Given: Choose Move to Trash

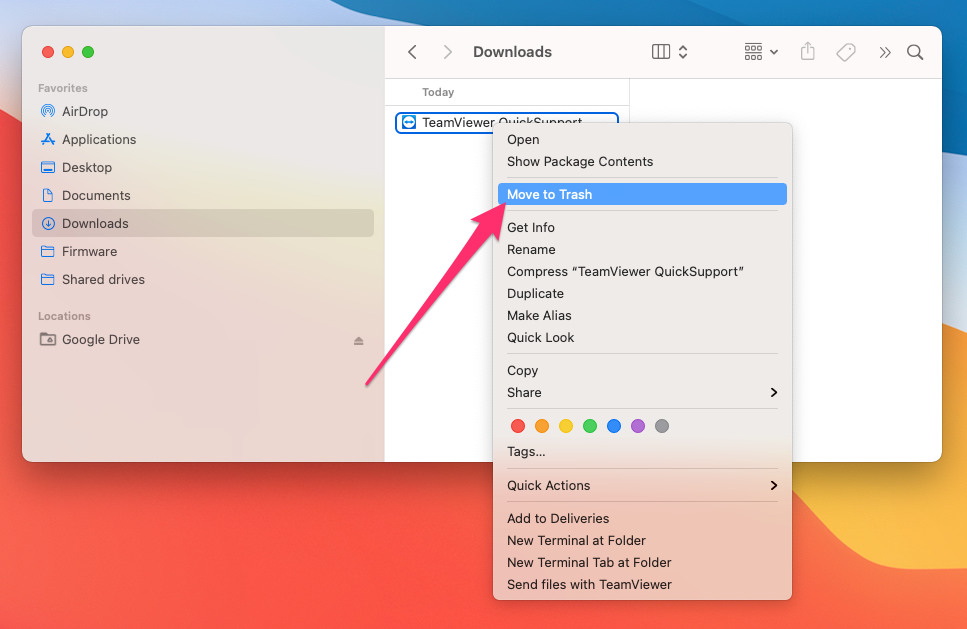Looking at the screenshot, I should pyautogui.click(x=642, y=194).
